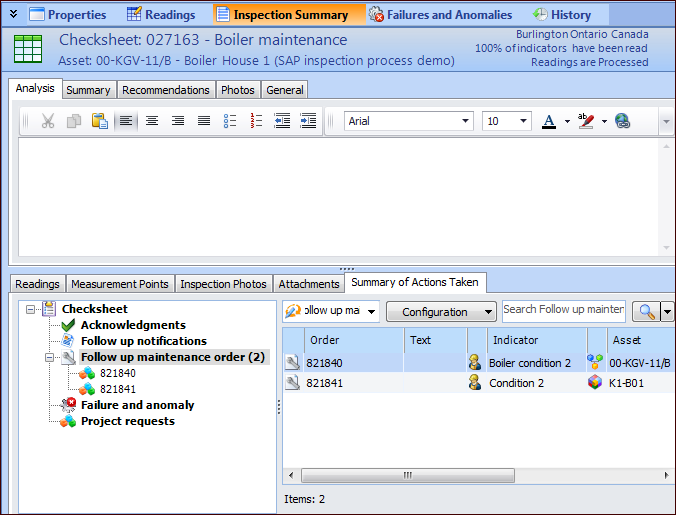Toggle justify text alignment

point(204,121)
